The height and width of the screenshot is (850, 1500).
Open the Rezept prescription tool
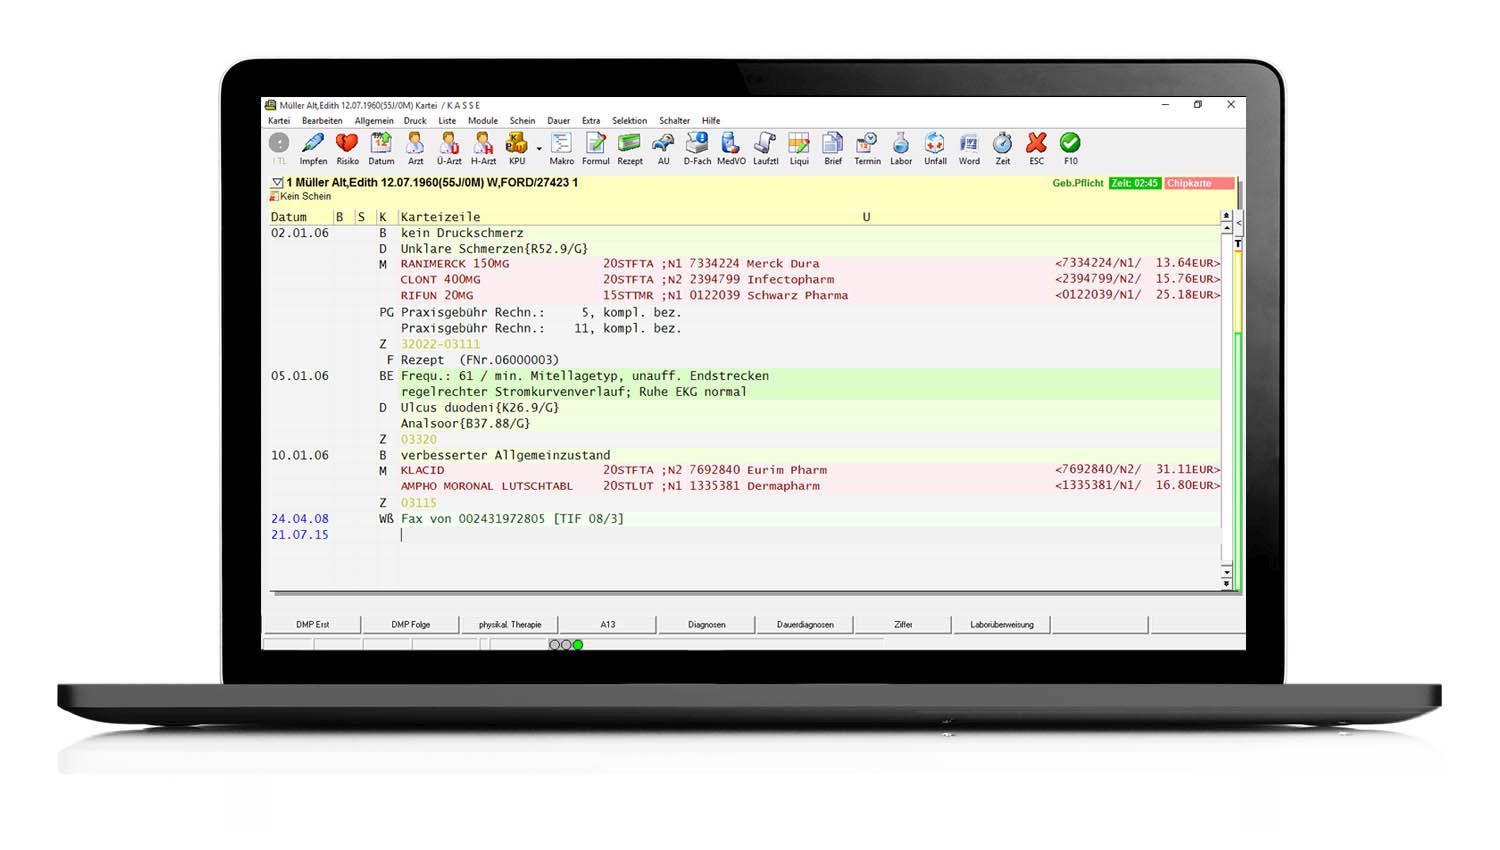630,144
